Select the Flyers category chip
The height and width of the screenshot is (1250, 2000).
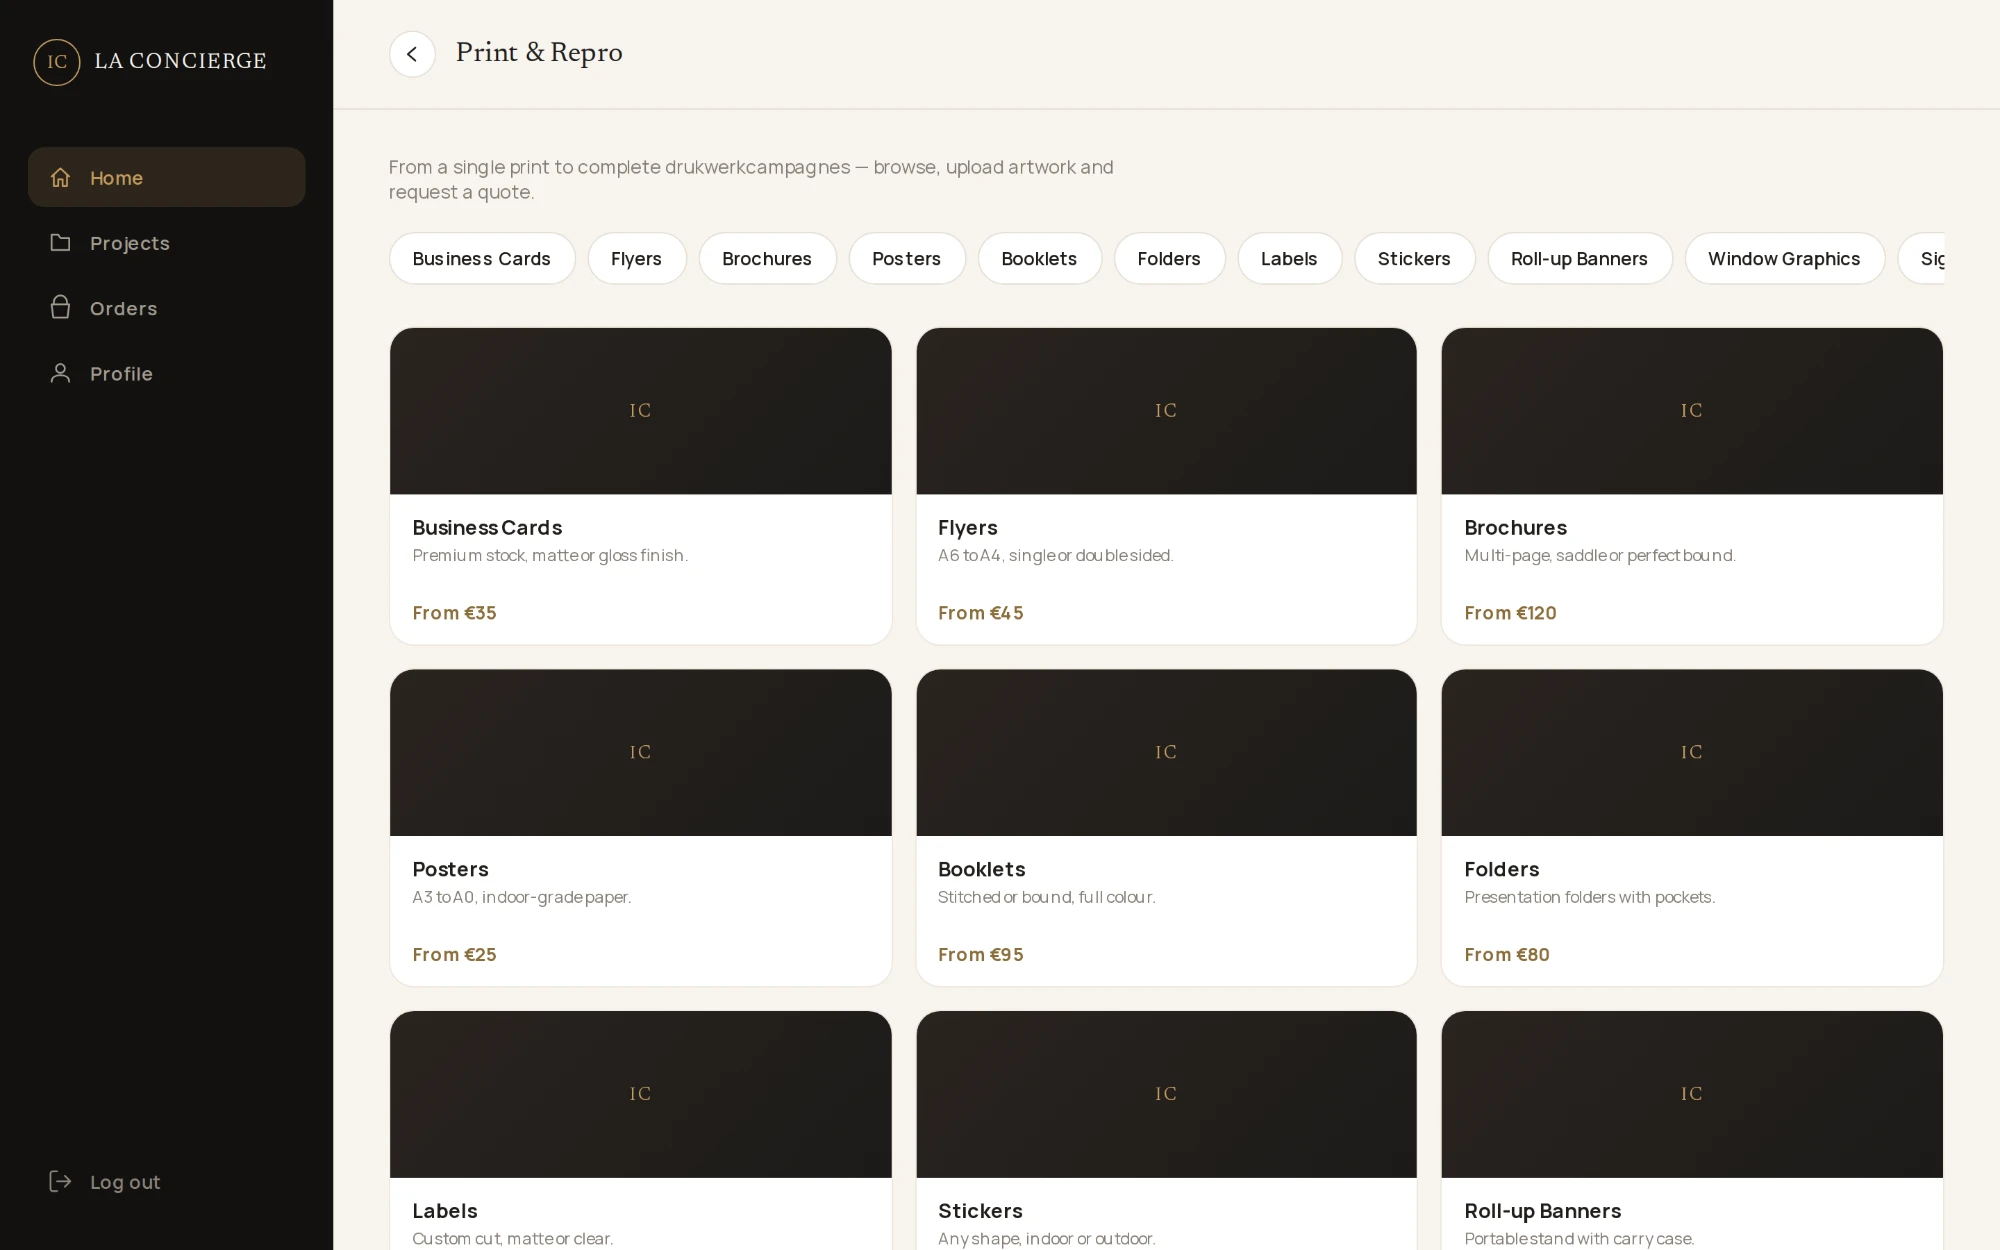point(637,258)
